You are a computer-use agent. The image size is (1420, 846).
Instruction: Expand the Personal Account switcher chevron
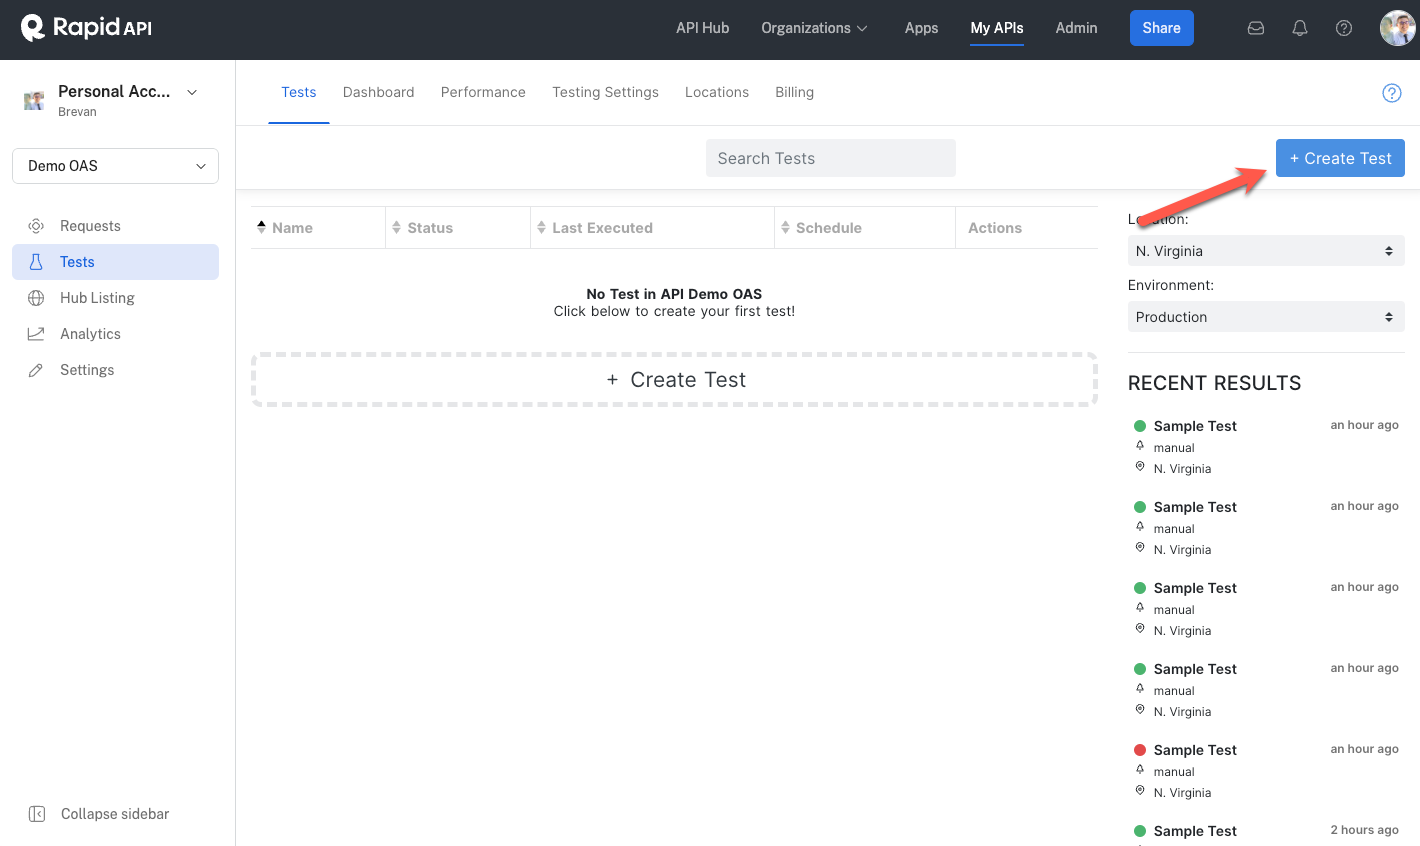click(192, 92)
